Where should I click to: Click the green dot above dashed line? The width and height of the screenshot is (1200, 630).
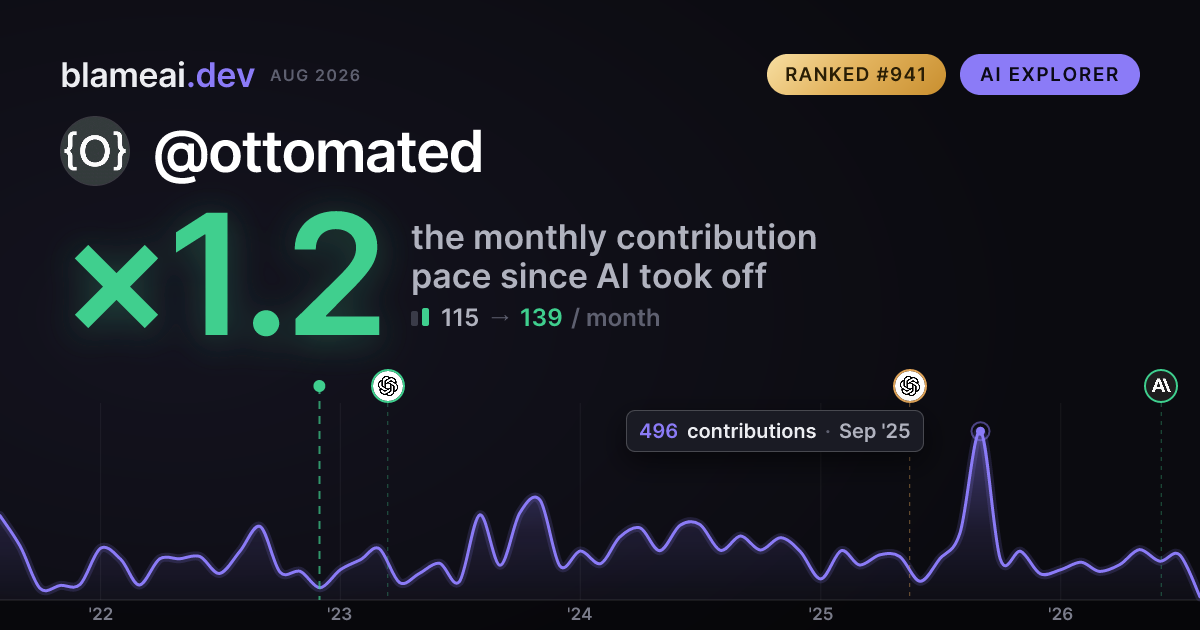click(319, 386)
